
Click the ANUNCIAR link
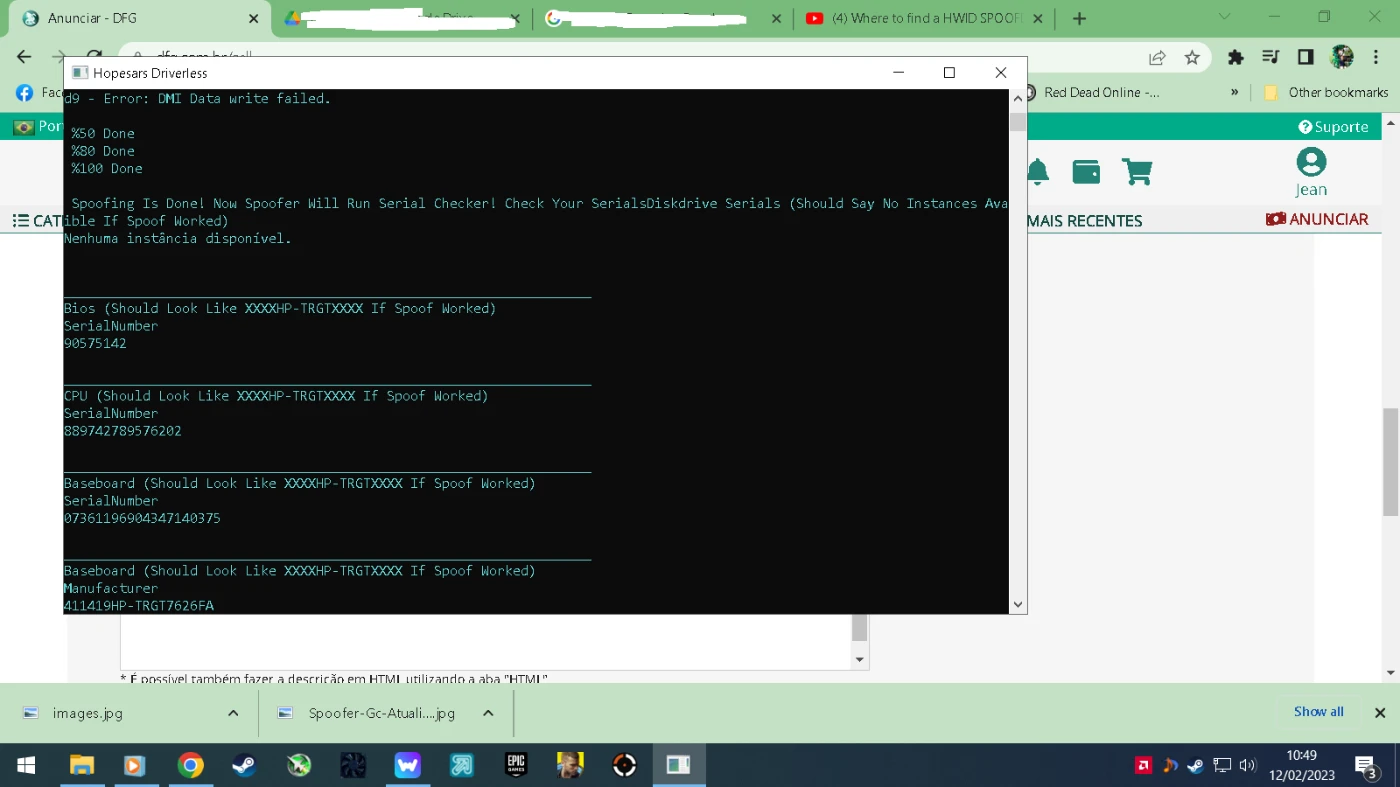[x=1317, y=220]
